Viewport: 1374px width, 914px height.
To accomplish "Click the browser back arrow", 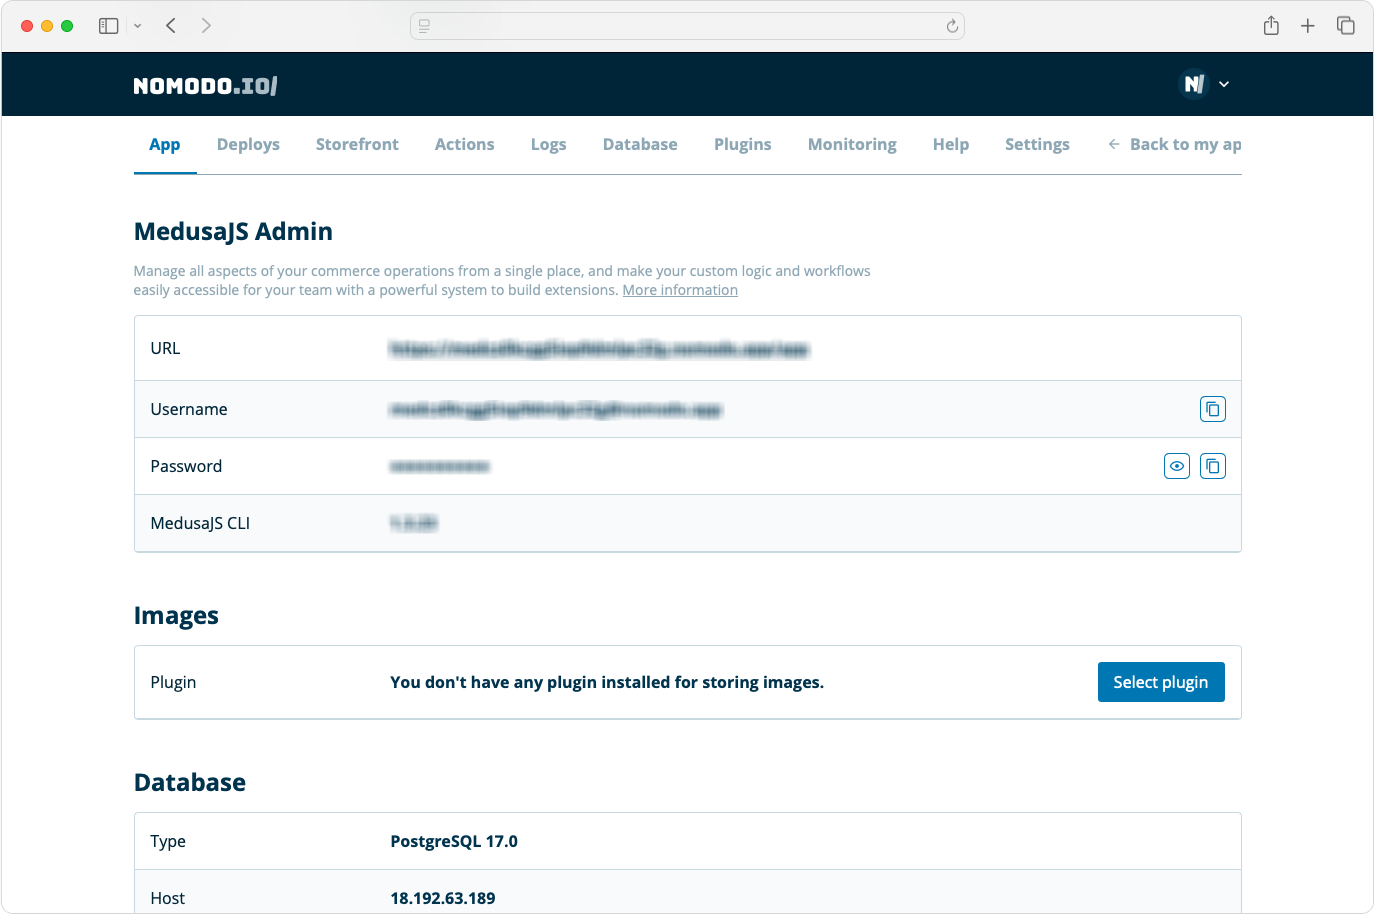I will (x=171, y=25).
